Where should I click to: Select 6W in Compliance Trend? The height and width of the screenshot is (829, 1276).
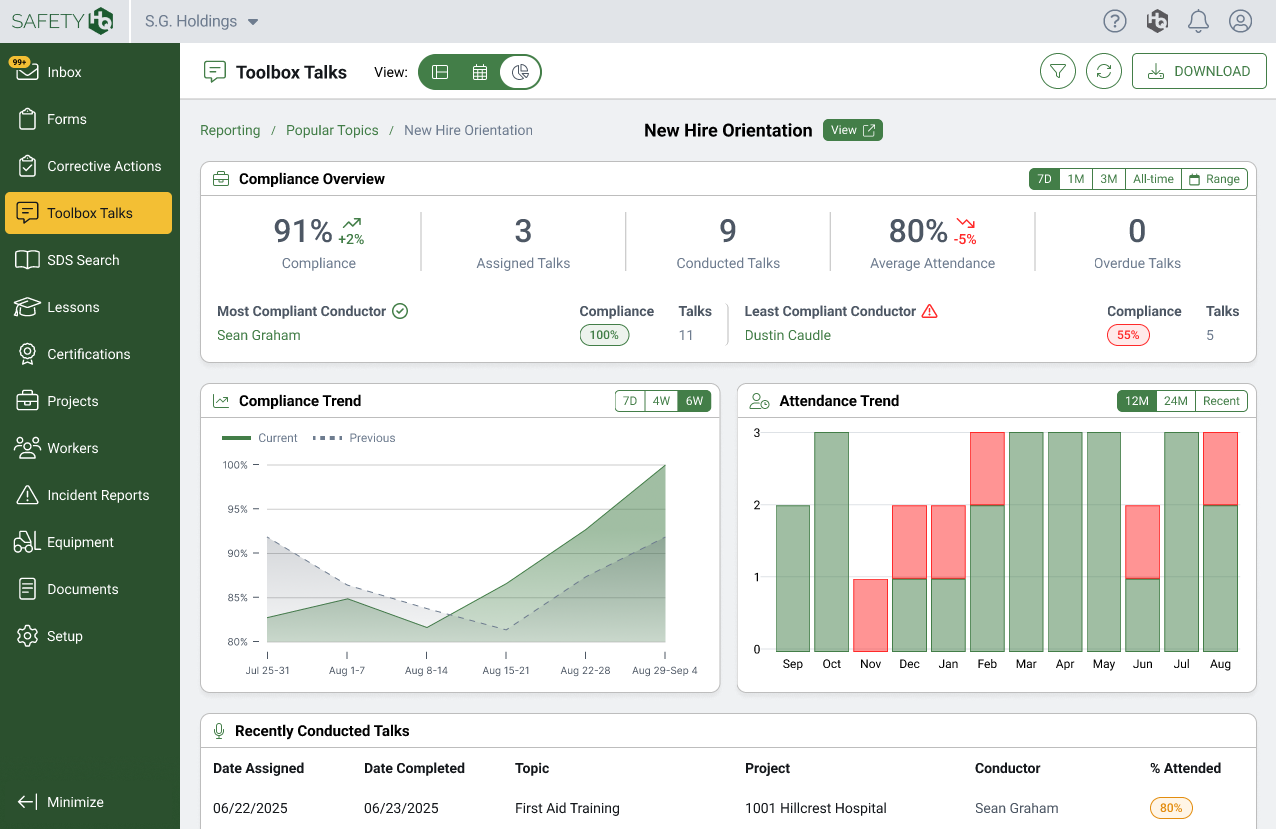click(x=694, y=401)
